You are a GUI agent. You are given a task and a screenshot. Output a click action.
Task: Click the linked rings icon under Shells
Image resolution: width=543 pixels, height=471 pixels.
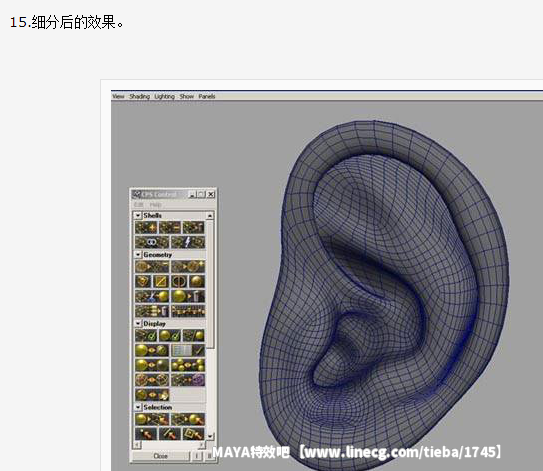pyautogui.click(x=152, y=242)
